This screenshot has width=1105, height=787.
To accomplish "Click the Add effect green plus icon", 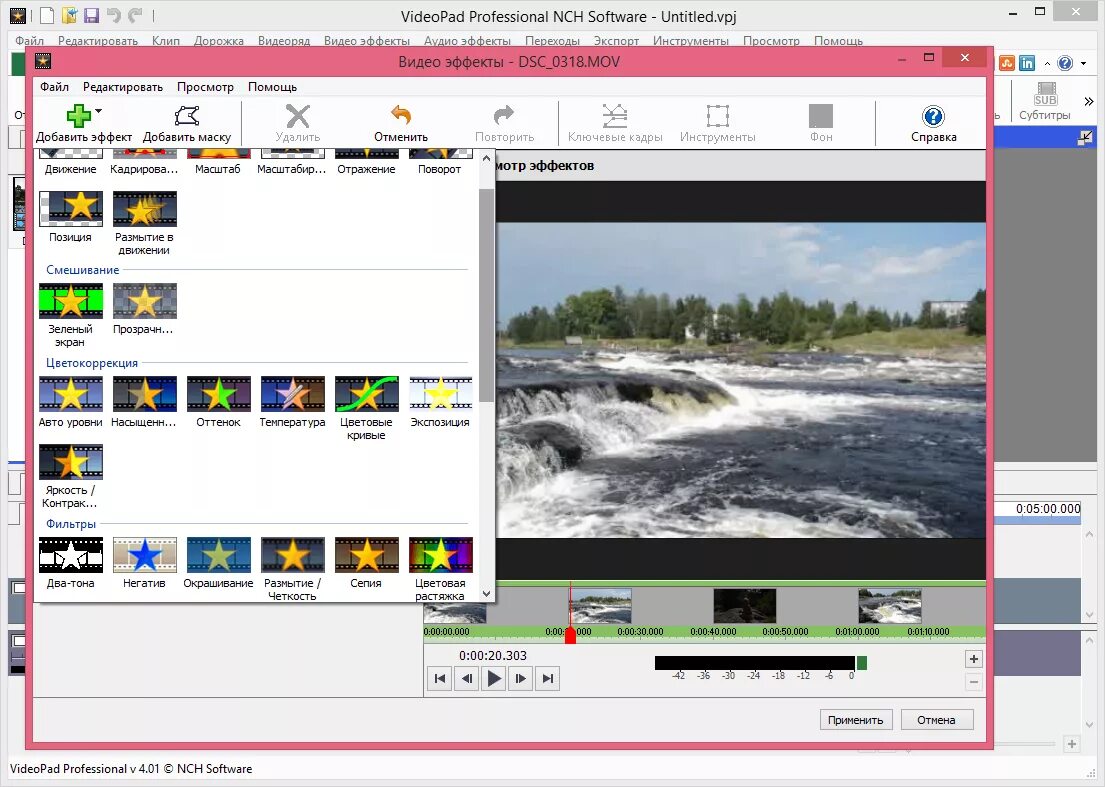I will pos(78,116).
